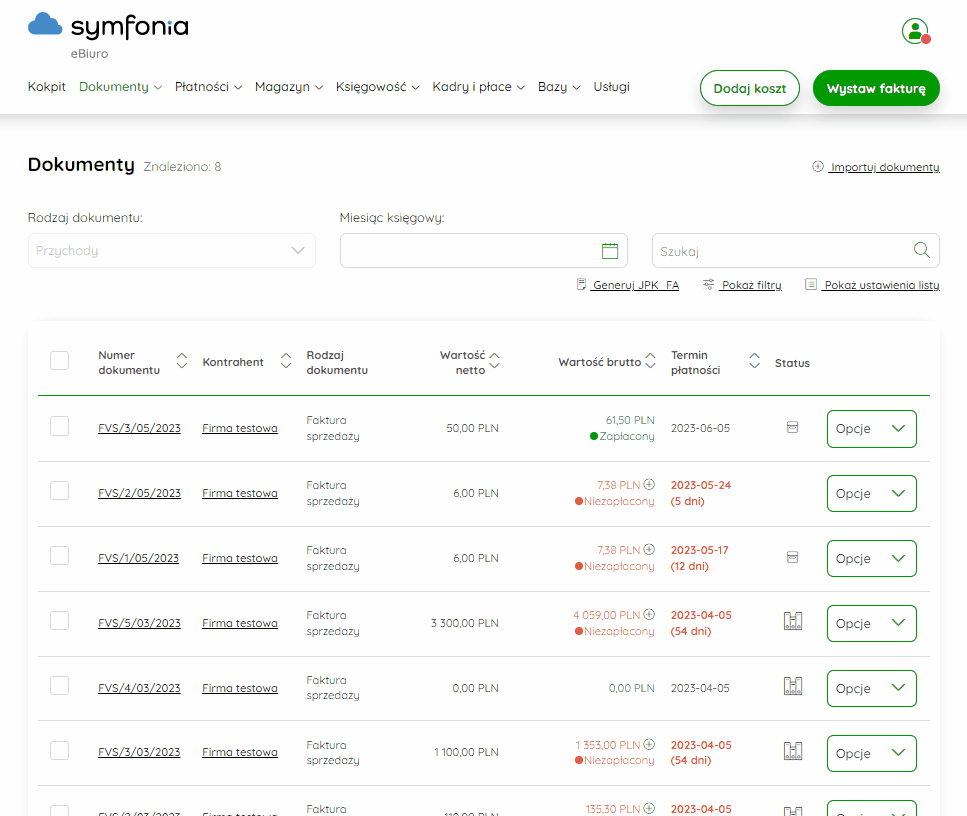Select checkbox for FVS/2/05/2023
Screen dimensions: 967x816
tap(59, 491)
